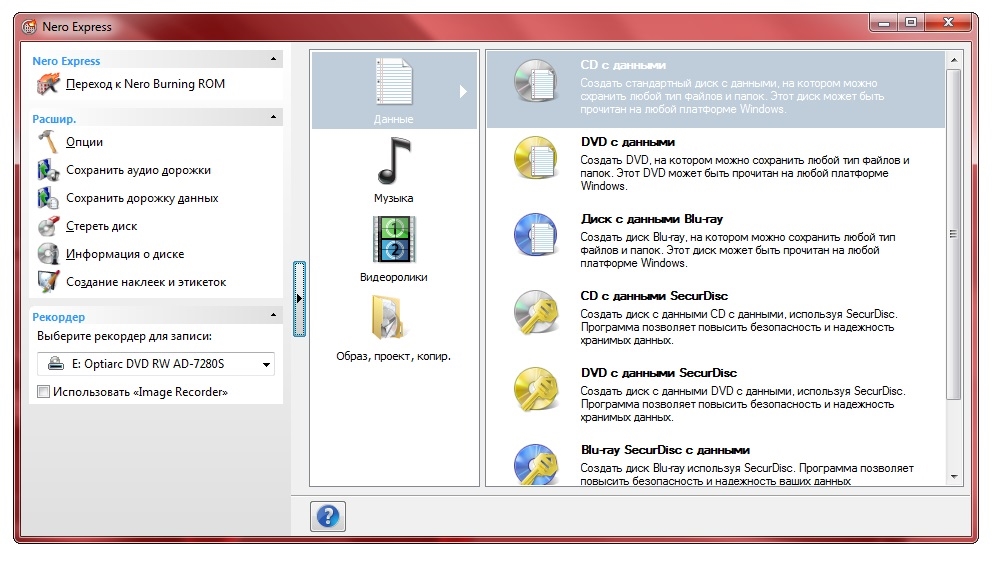Select the DVD с данными SecurDisc title
Image resolution: width=996 pixels, height=563 pixels.
point(659,372)
